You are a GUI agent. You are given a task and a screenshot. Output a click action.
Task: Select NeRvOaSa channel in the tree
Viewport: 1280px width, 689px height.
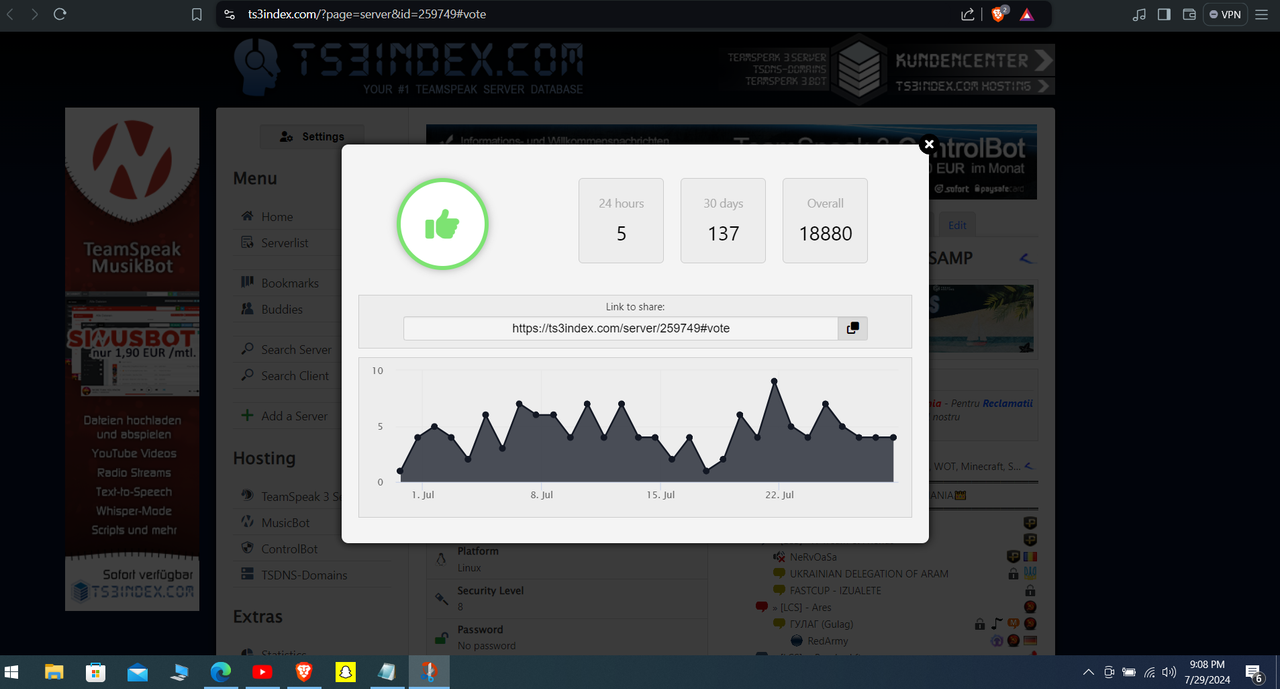click(813, 557)
